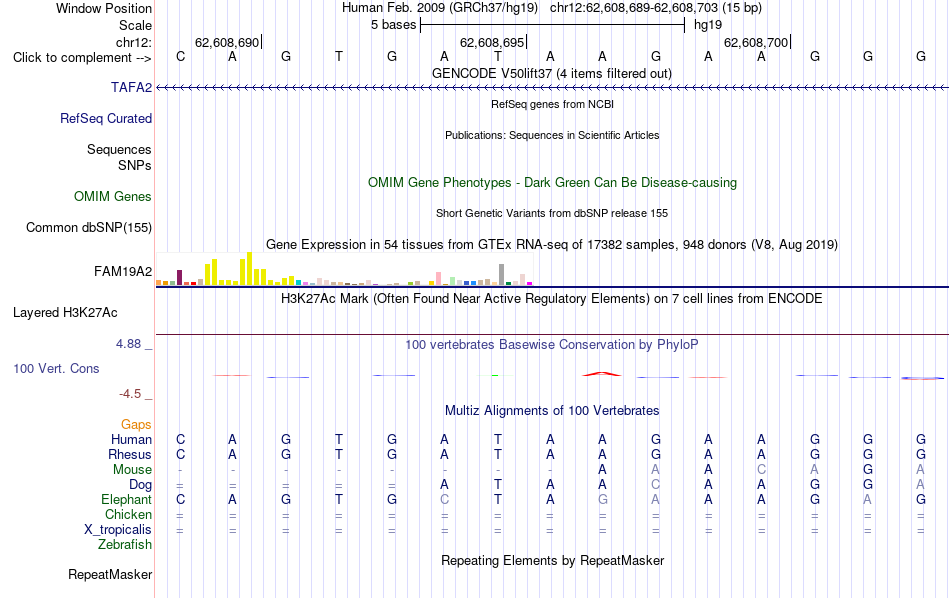The width and height of the screenshot is (950, 598).
Task: Select the Rhesus alignment row label
Action: click(x=130, y=454)
